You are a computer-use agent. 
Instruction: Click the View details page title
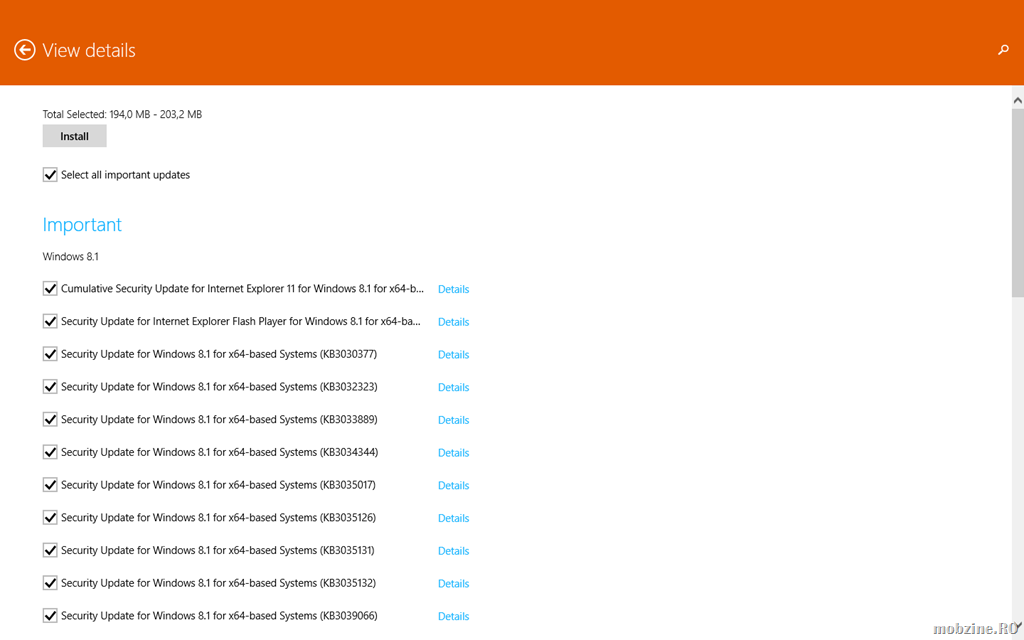(89, 50)
